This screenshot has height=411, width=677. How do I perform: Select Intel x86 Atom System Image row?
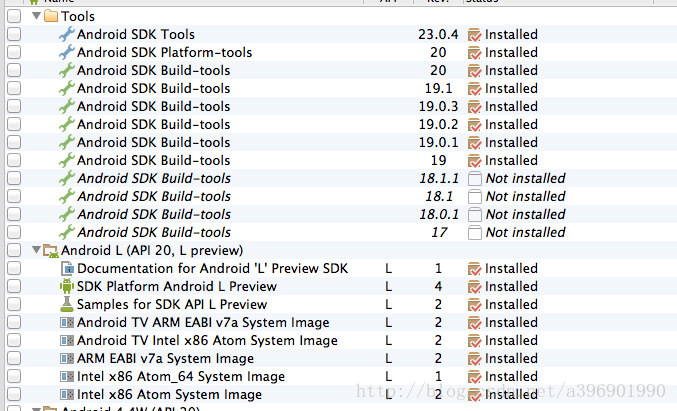341,395
